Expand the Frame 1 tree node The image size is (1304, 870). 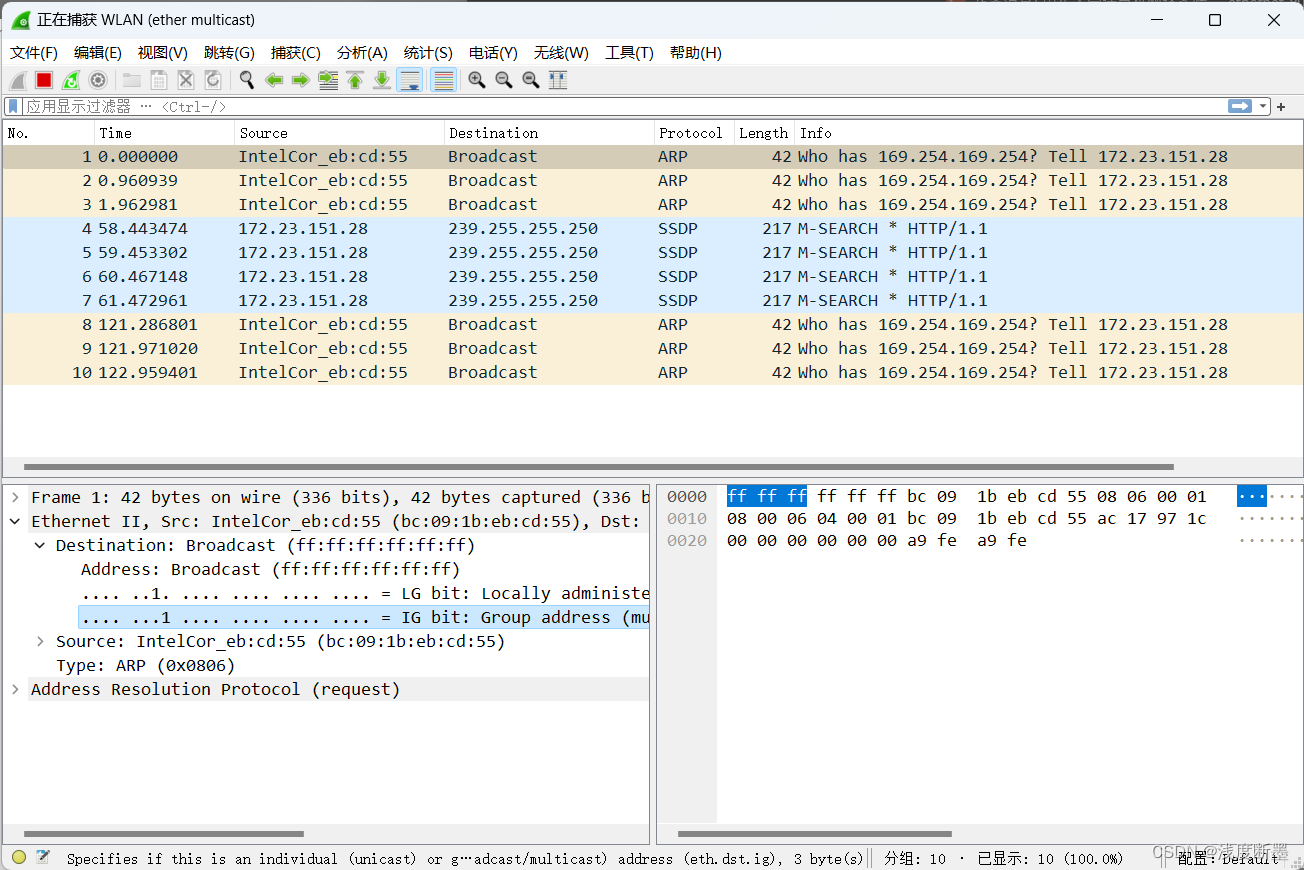click(15, 497)
